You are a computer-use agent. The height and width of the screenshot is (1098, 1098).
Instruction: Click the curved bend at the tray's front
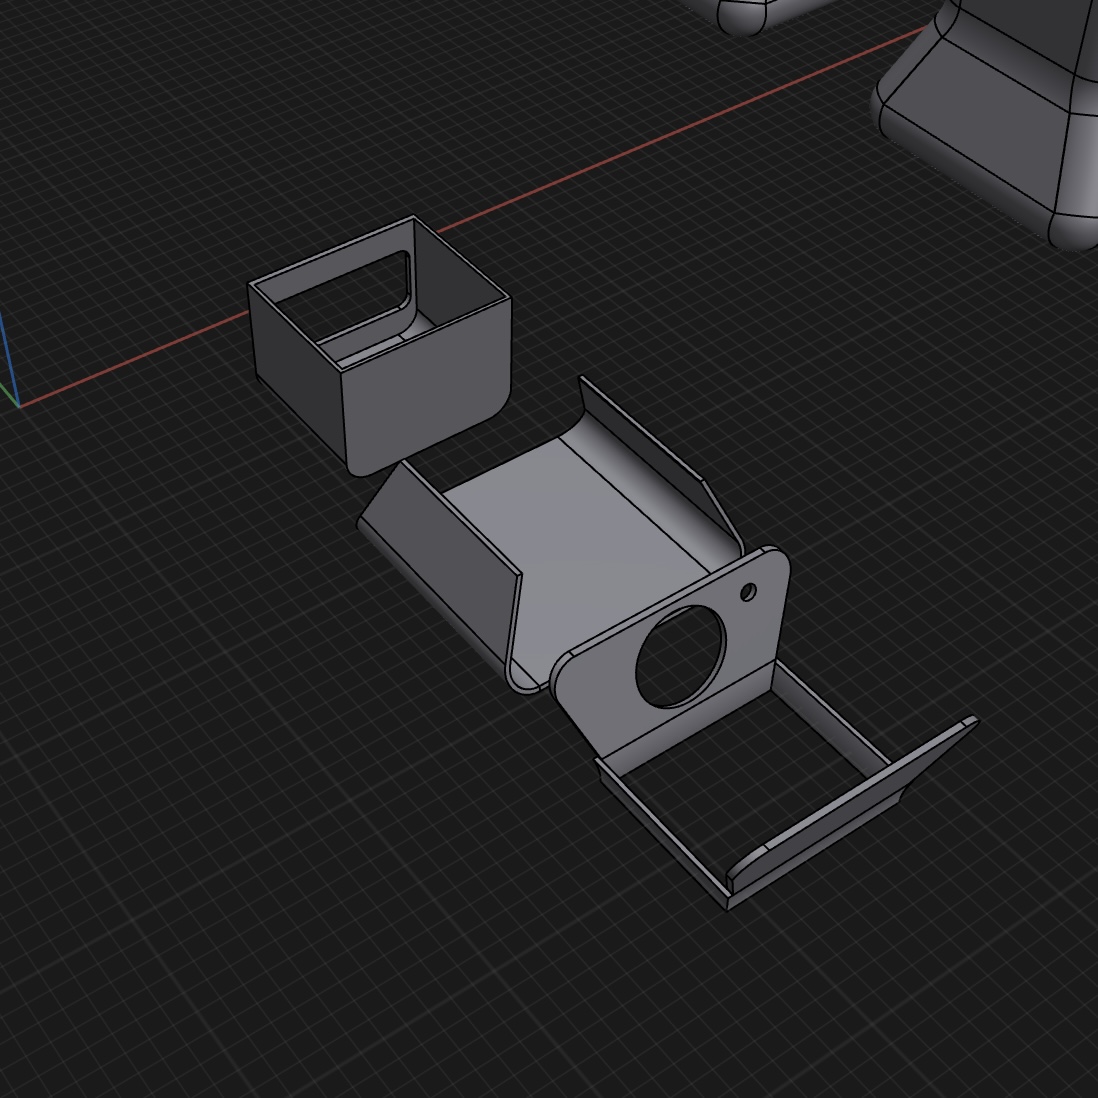[x=527, y=680]
